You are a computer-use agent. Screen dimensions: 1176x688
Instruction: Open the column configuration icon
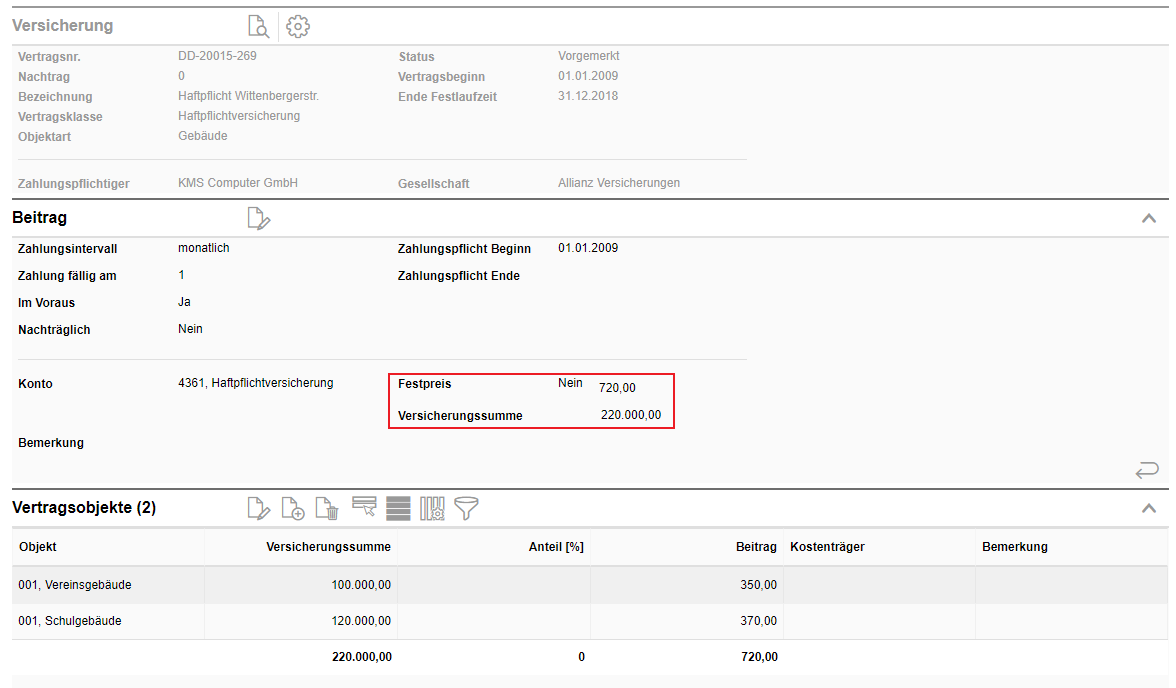[x=432, y=508]
